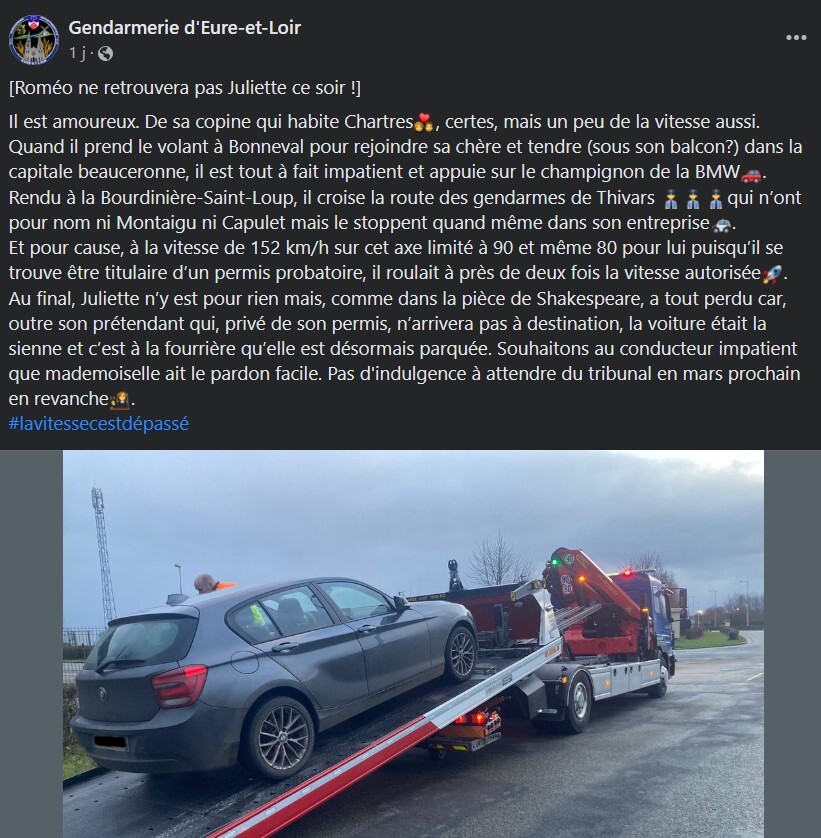Click the first gendarme emoji after Thivars
The image size is (821, 838).
670,199
